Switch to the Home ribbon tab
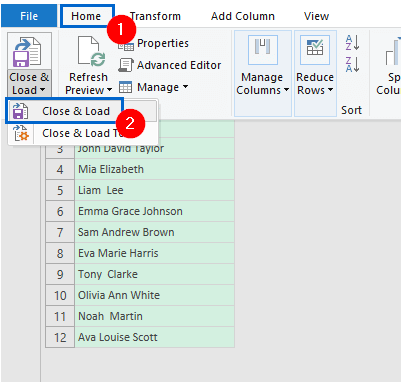The height and width of the screenshot is (382, 401). coord(86,16)
